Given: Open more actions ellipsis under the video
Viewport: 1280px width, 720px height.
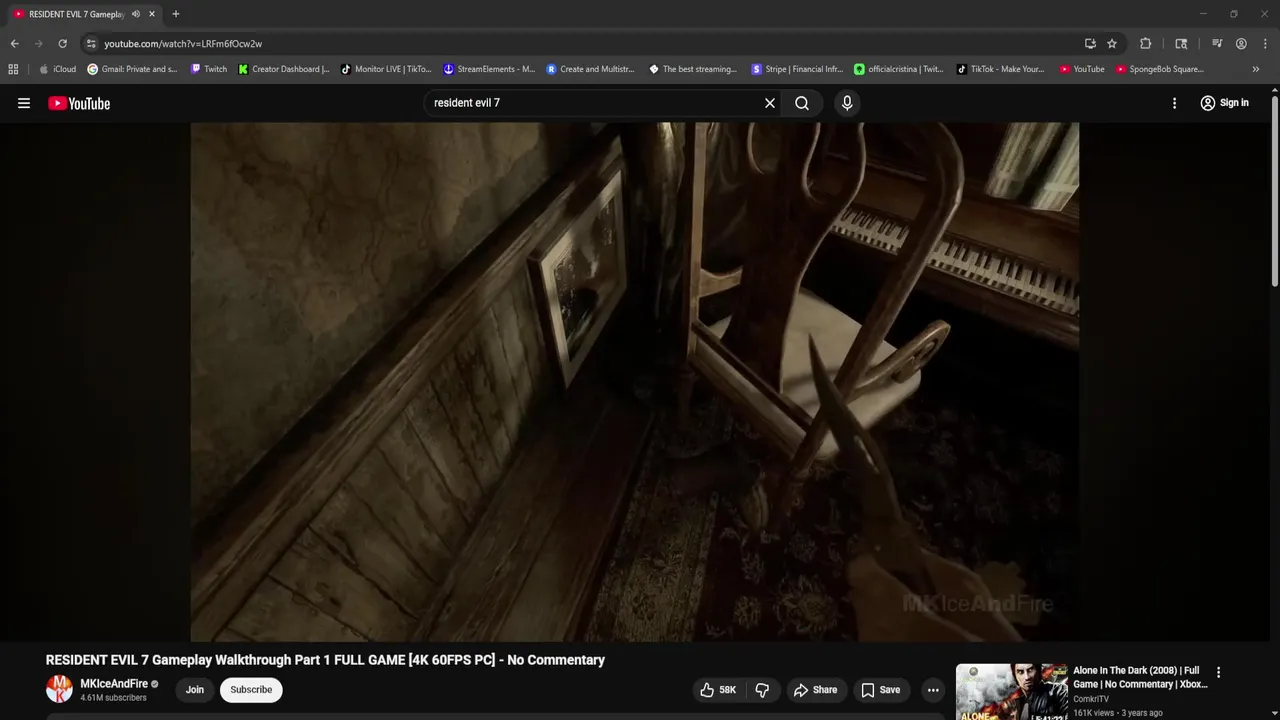Looking at the screenshot, I should [x=933, y=690].
